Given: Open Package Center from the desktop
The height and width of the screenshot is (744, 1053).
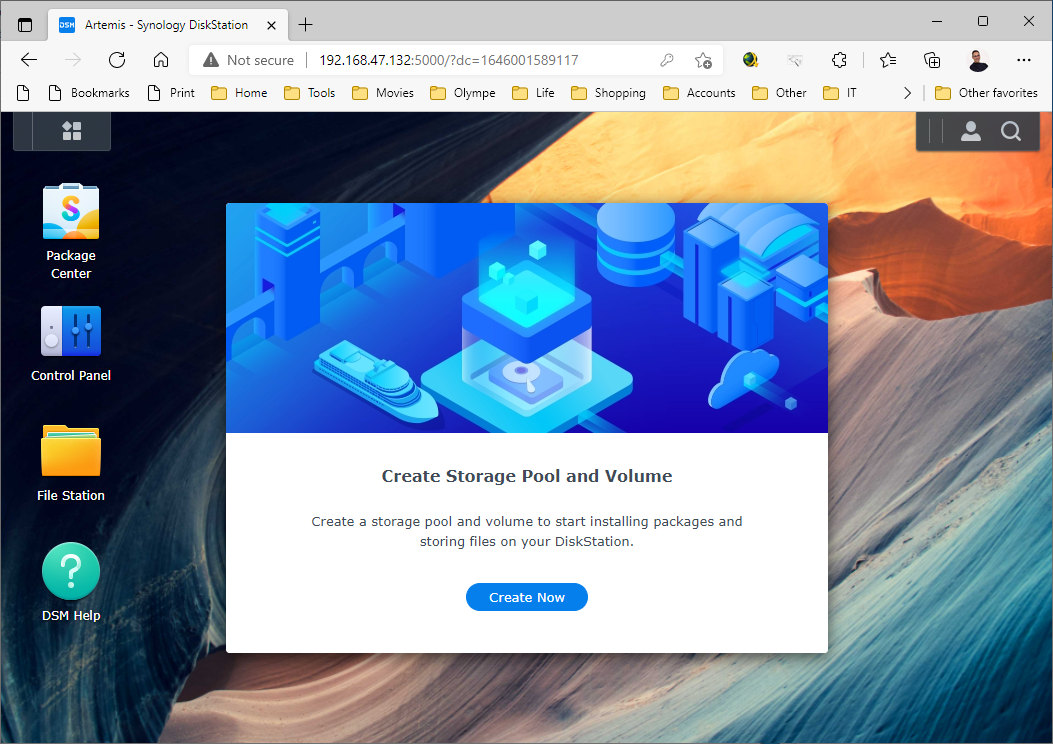Looking at the screenshot, I should tap(71, 232).
